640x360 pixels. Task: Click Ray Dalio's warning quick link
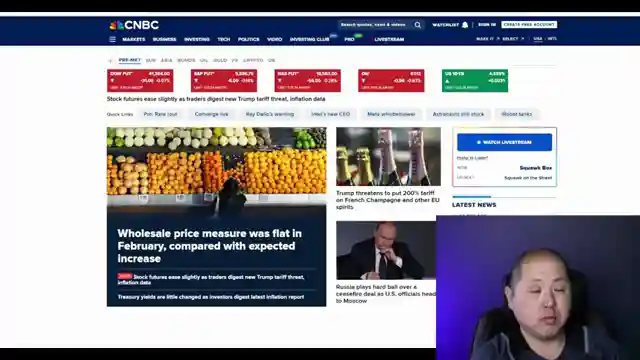(269, 114)
